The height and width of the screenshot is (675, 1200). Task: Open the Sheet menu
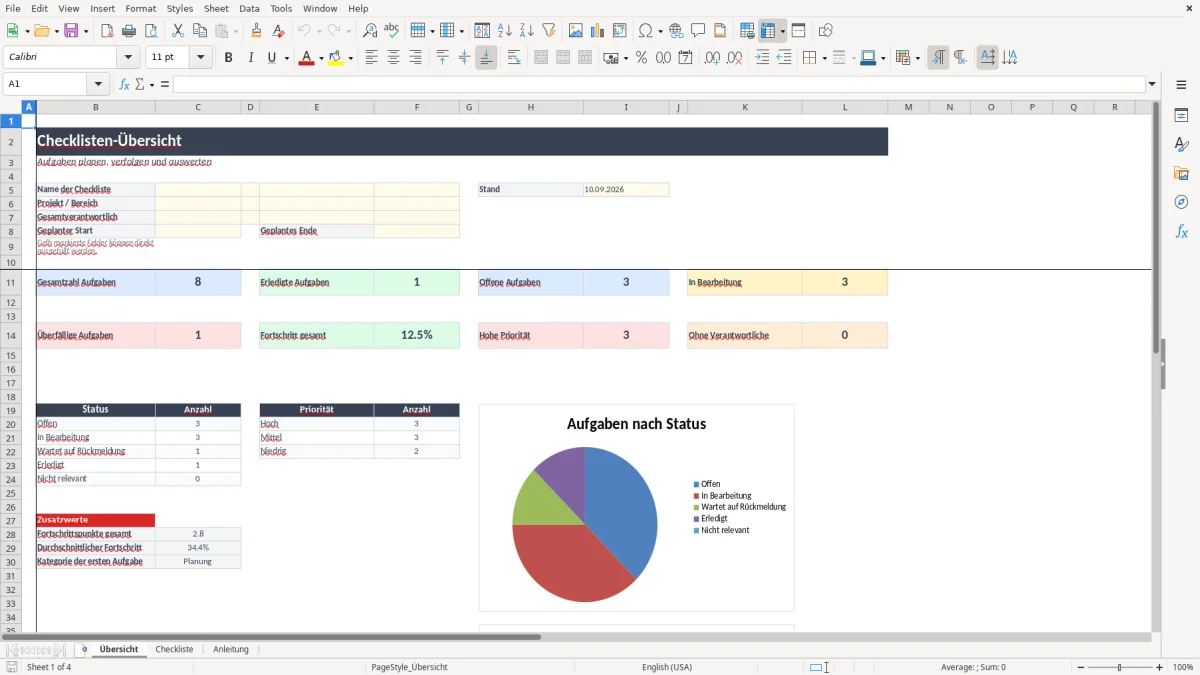(216, 8)
